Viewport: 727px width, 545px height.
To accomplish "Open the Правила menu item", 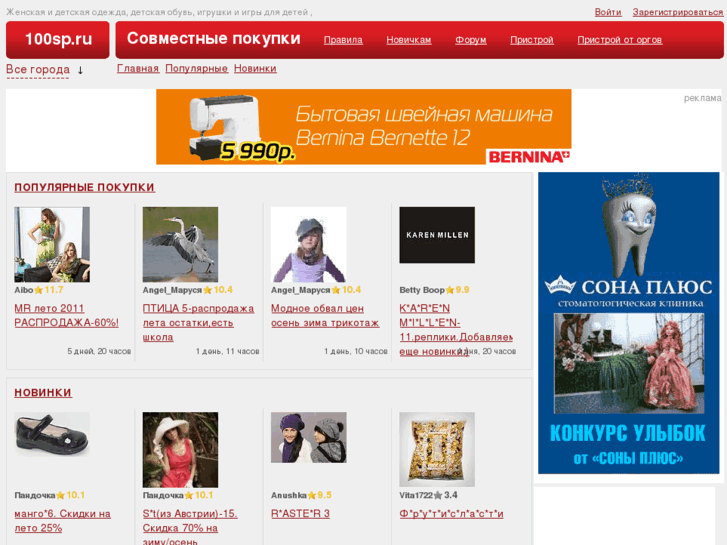I will [343, 40].
